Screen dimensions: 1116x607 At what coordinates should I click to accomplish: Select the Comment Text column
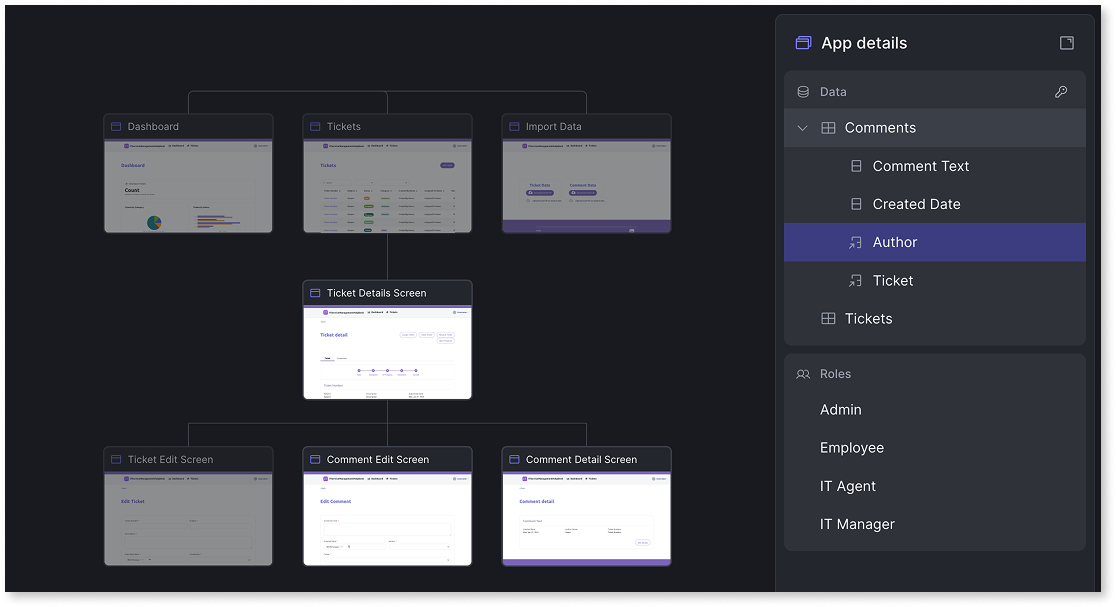coord(935,167)
